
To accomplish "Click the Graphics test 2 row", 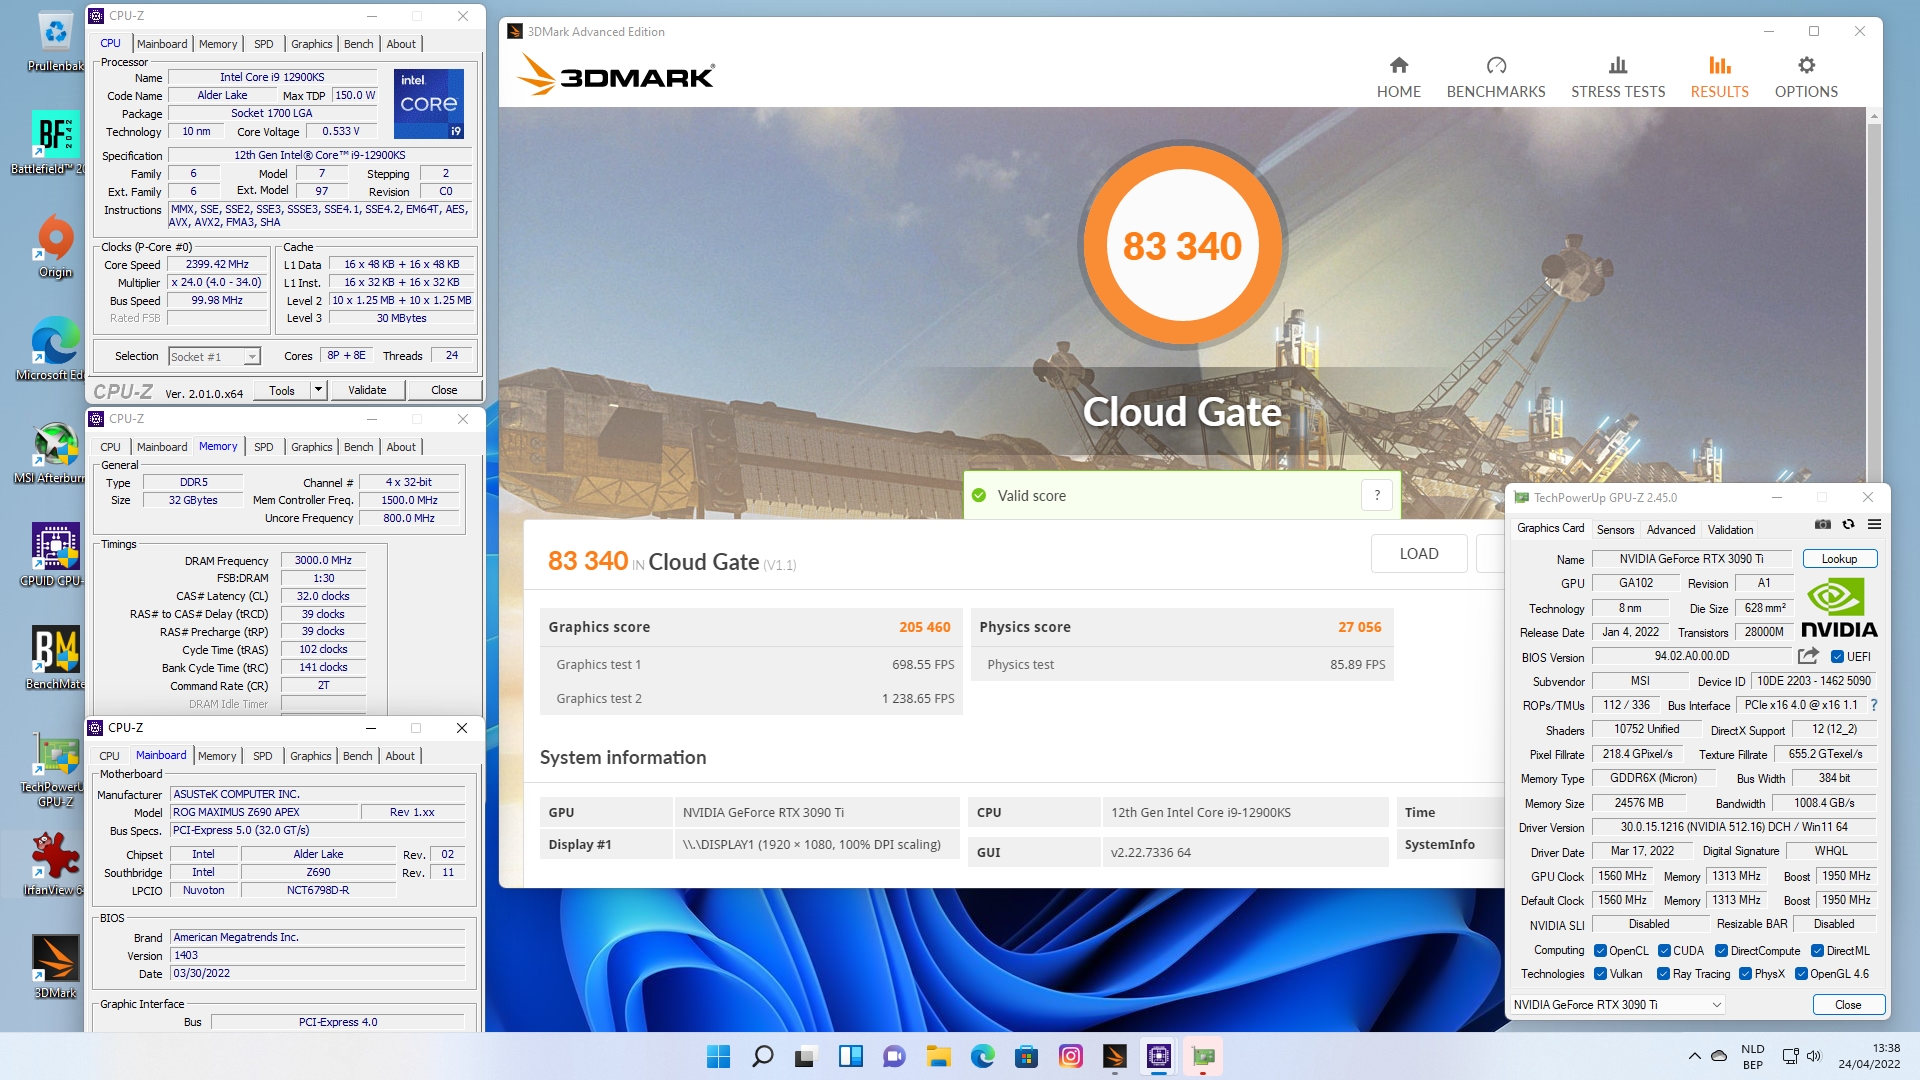I will point(751,698).
